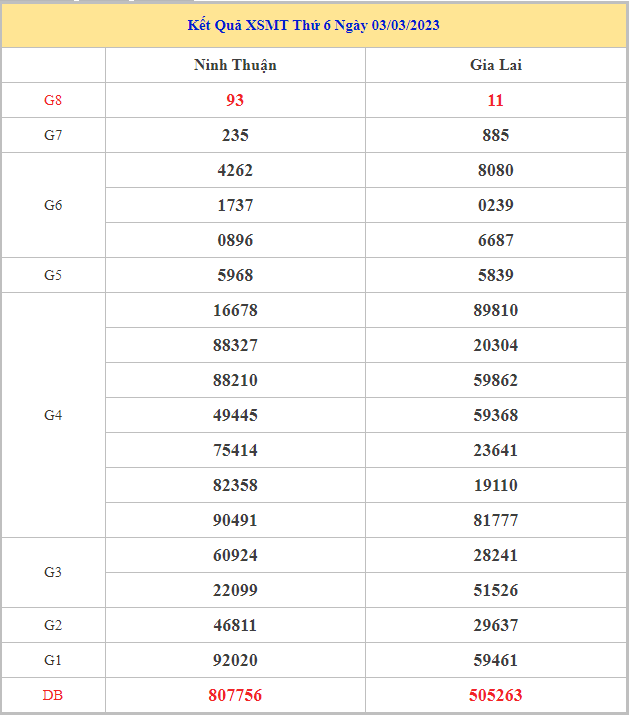Click Gia Lai G8 result 11
Image resolution: width=630 pixels, height=716 pixels.
click(x=496, y=100)
